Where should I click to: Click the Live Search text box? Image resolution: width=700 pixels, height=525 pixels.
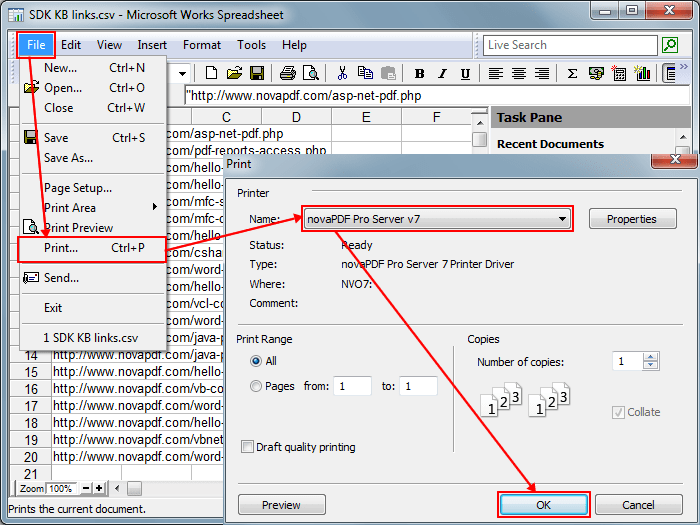pyautogui.click(x=570, y=45)
